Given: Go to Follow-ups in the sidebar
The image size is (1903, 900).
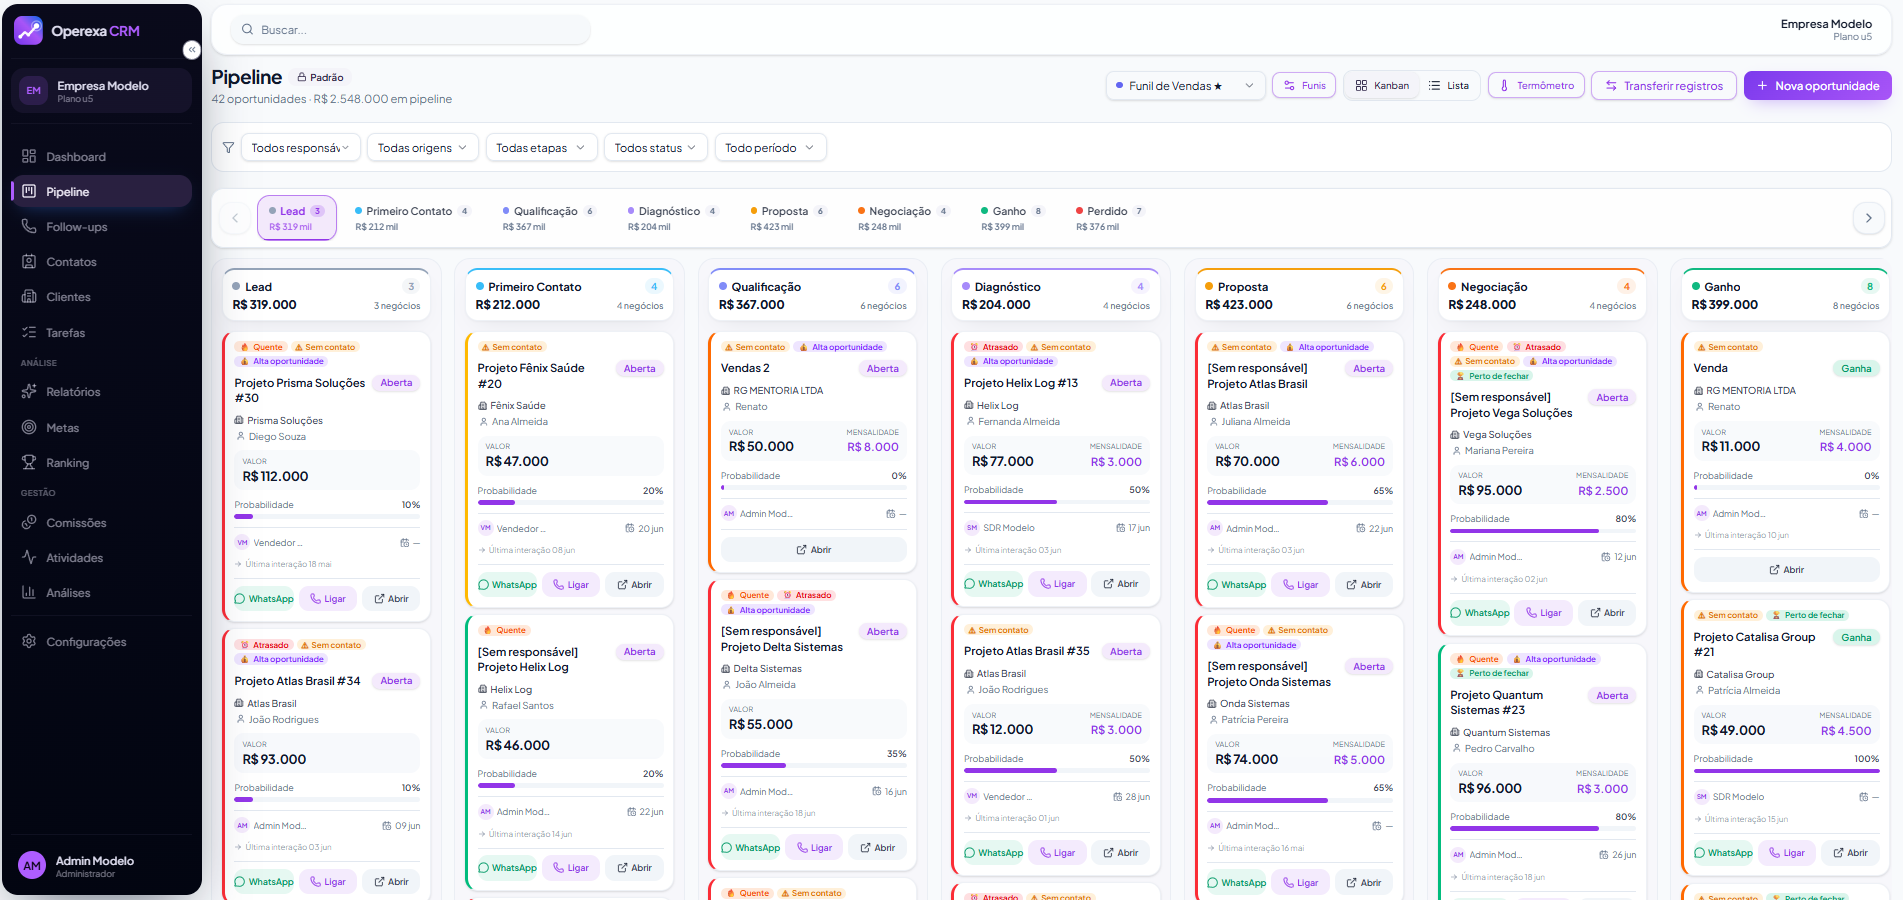Looking at the screenshot, I should (101, 227).
